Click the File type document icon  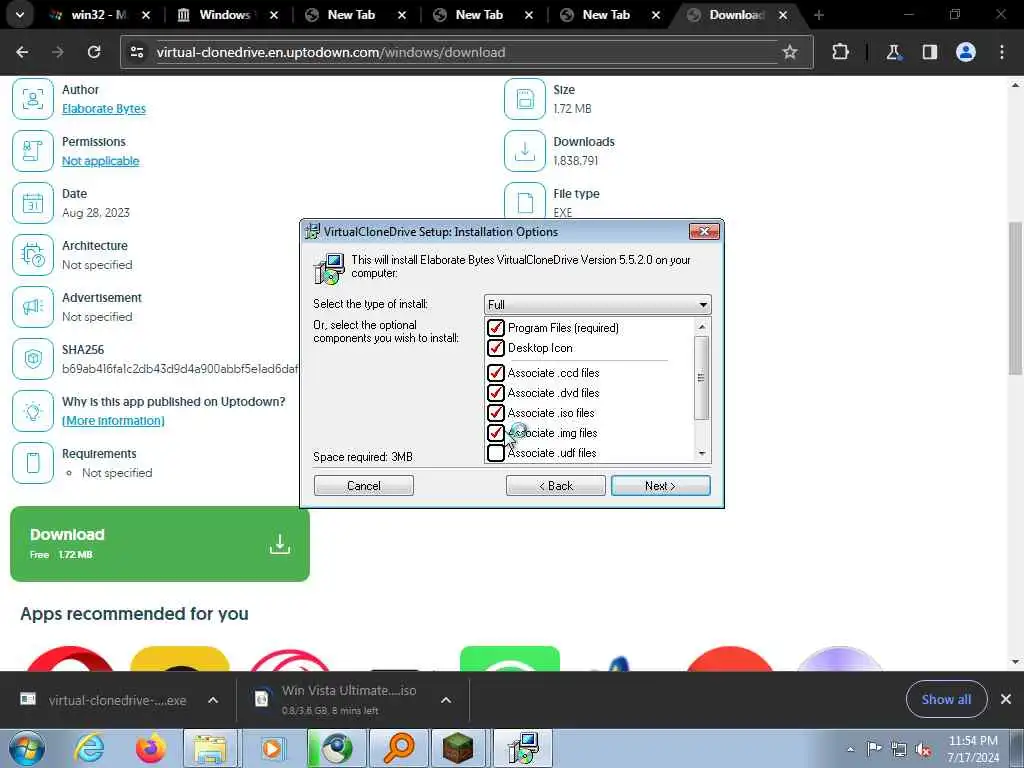point(524,201)
